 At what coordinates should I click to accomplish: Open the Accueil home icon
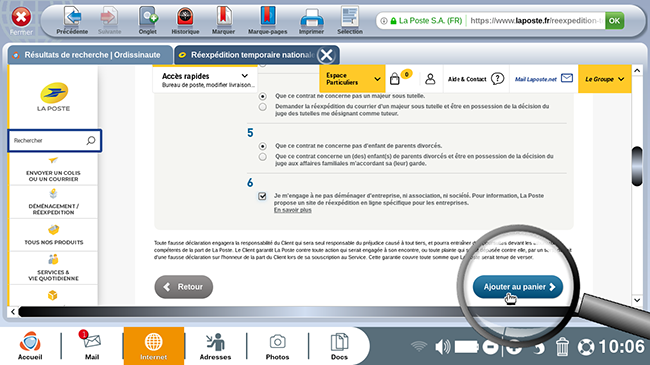(x=30, y=346)
